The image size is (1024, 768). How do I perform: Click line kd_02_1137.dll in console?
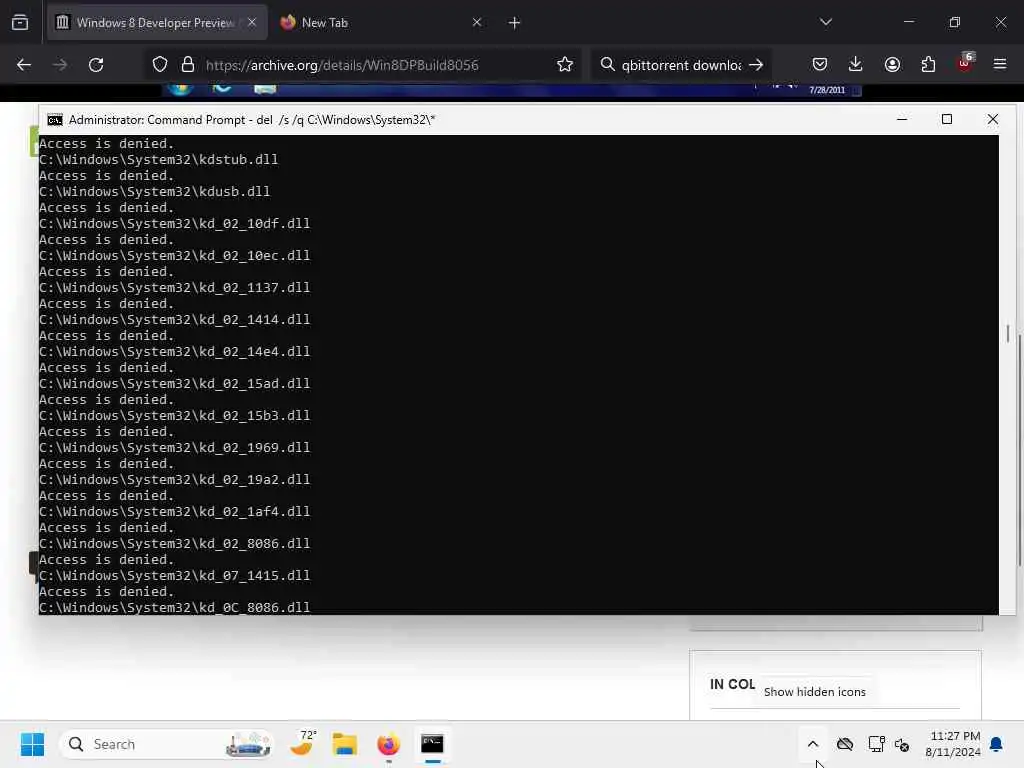coord(174,287)
